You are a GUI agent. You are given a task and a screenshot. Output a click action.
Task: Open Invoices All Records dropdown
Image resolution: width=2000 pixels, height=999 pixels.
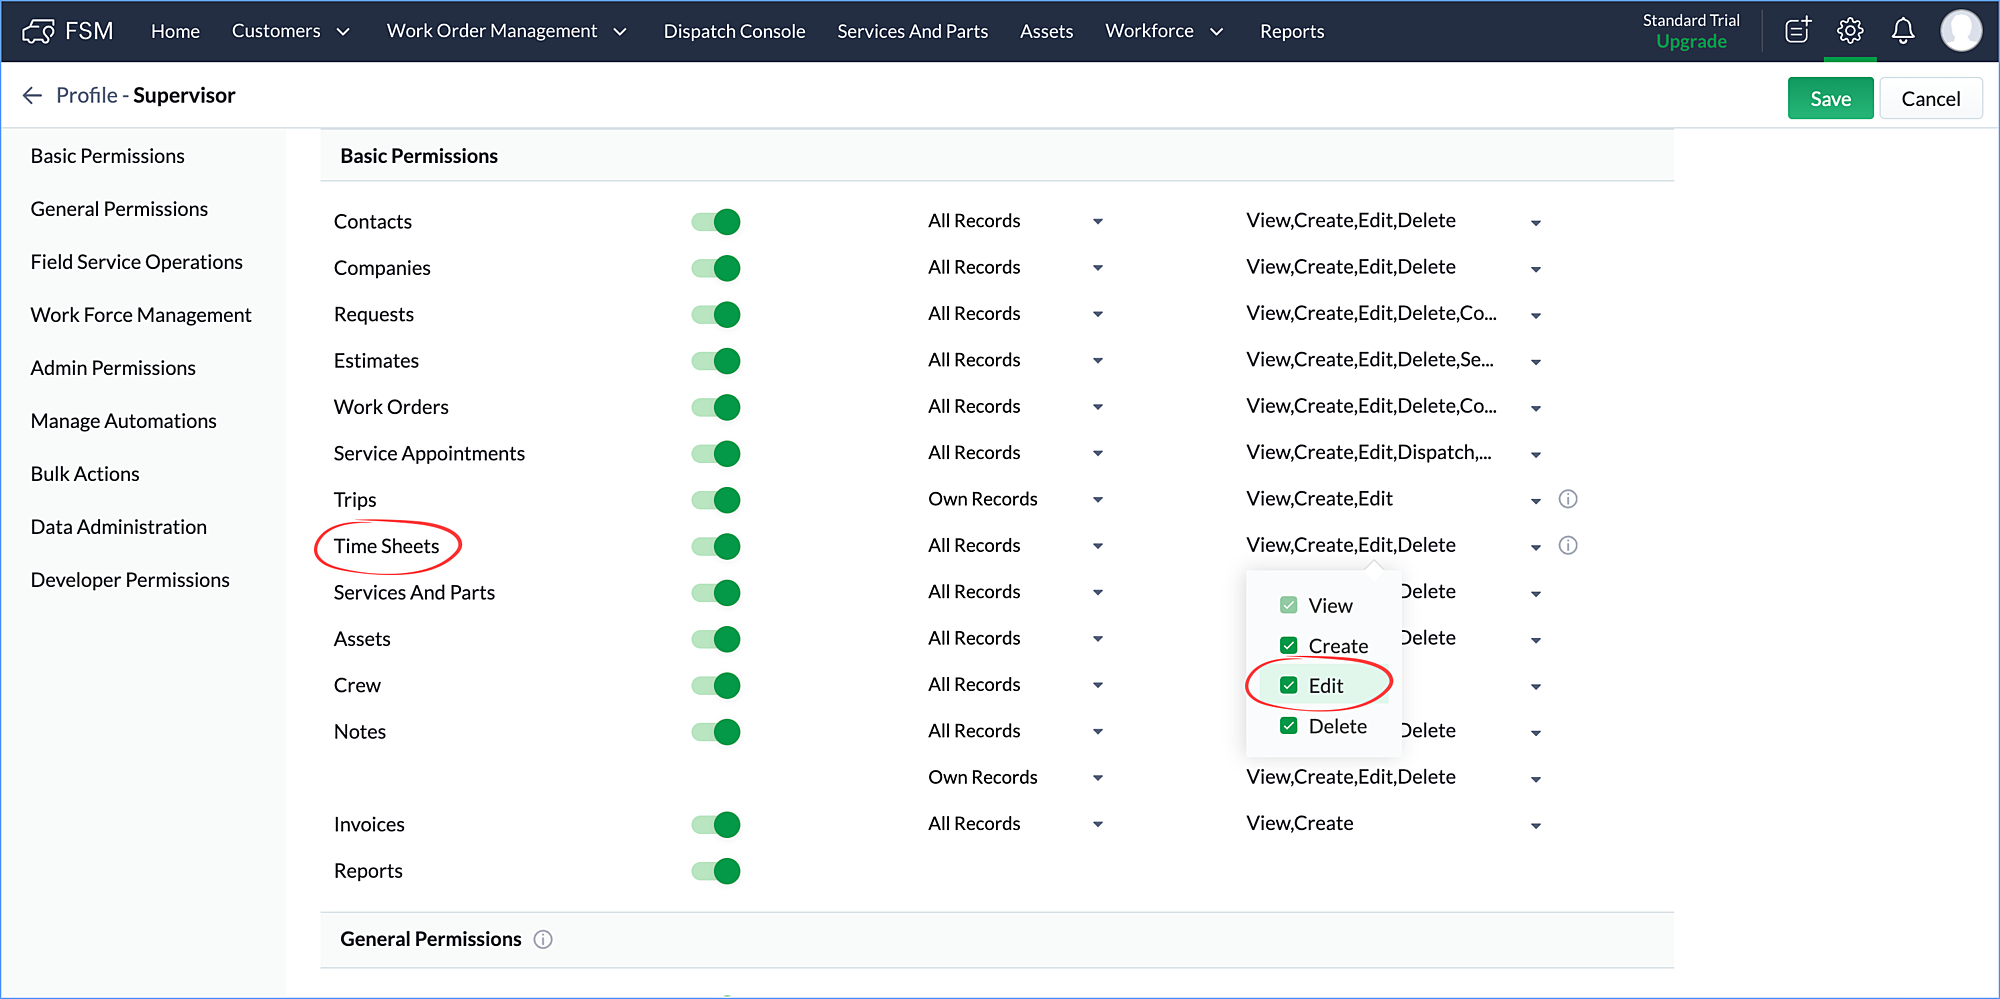1015,824
